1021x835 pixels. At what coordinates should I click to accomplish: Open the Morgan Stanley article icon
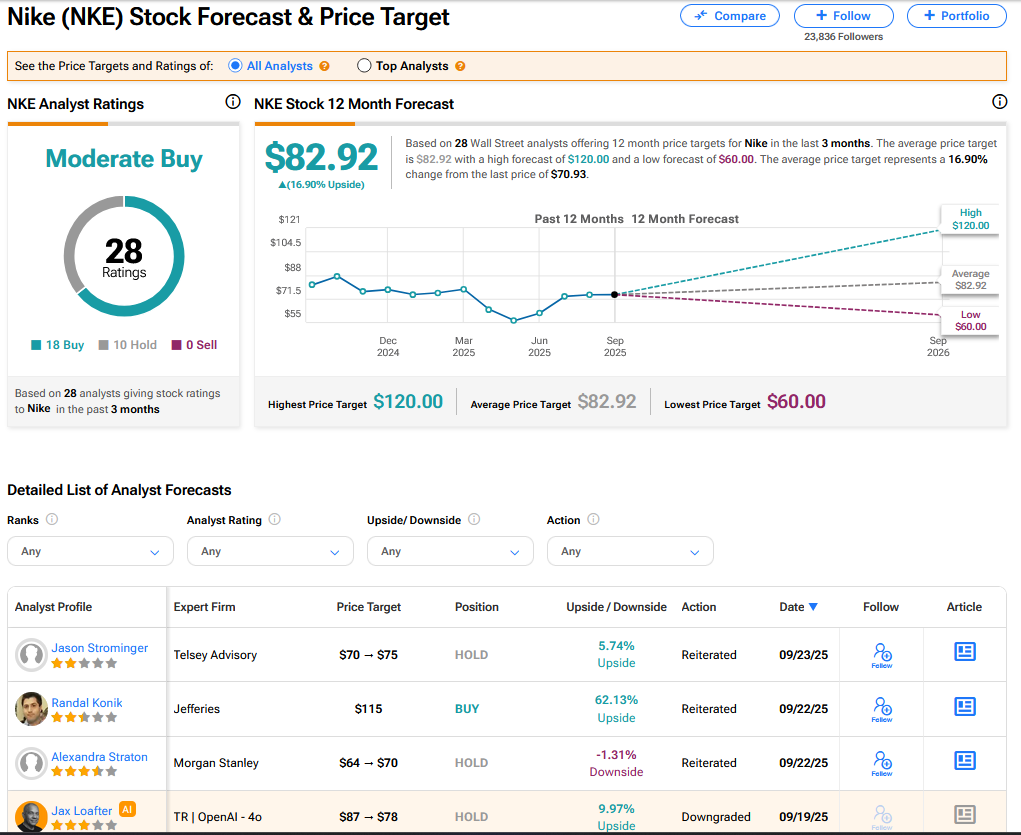tap(965, 760)
